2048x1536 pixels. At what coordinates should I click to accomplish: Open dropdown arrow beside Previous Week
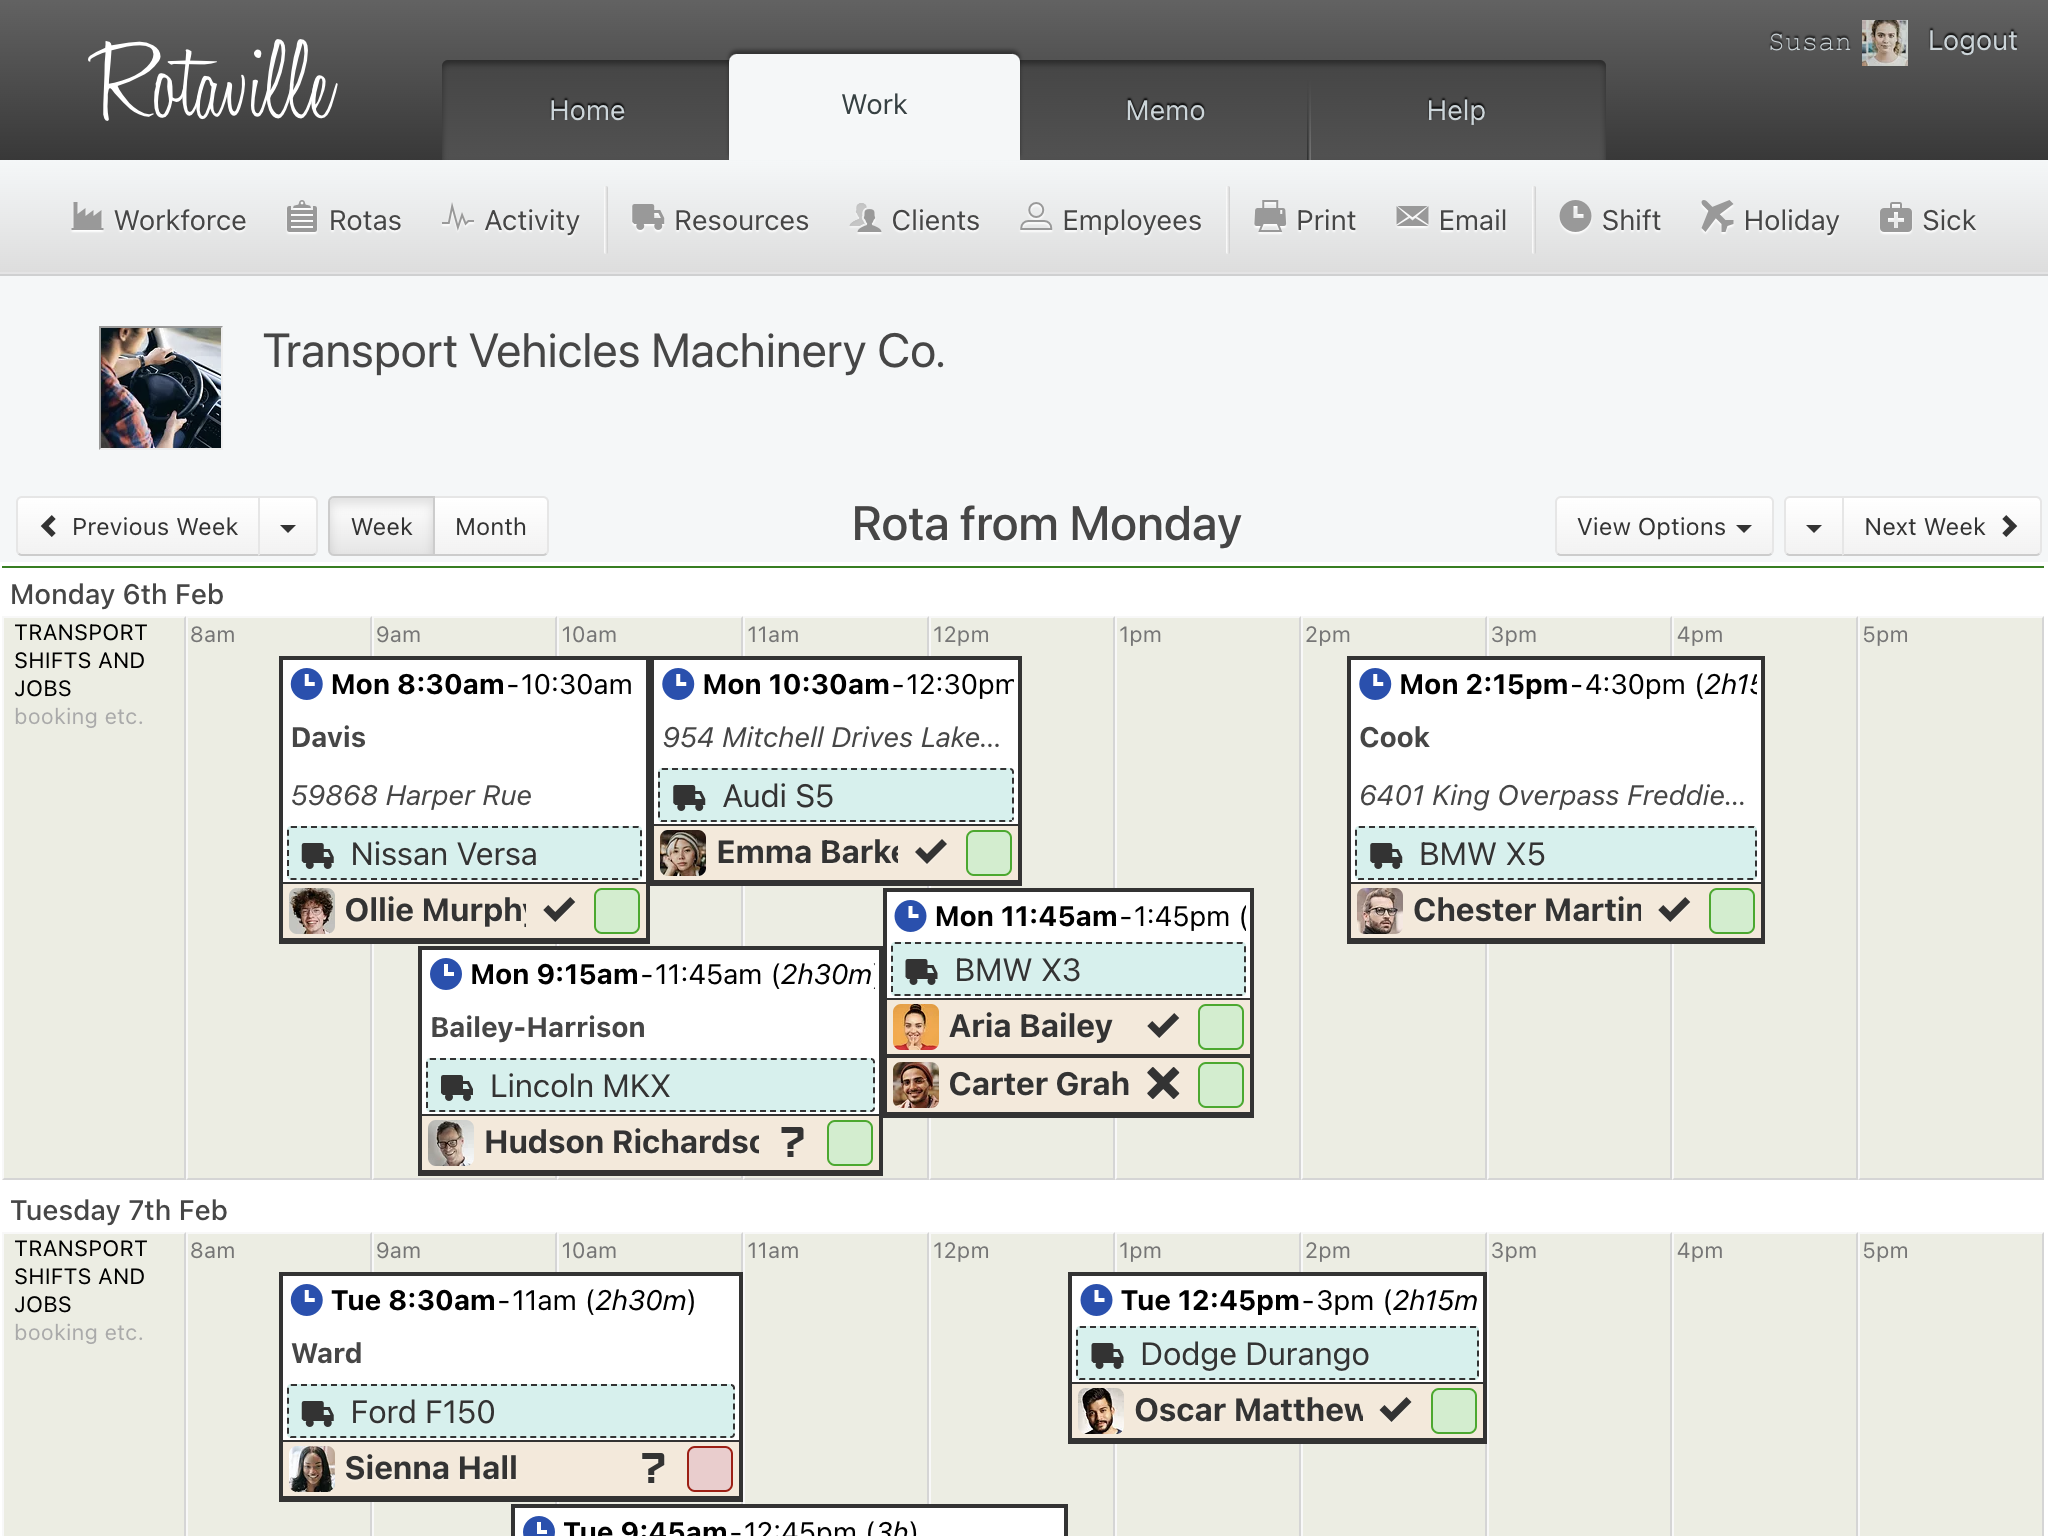288,527
